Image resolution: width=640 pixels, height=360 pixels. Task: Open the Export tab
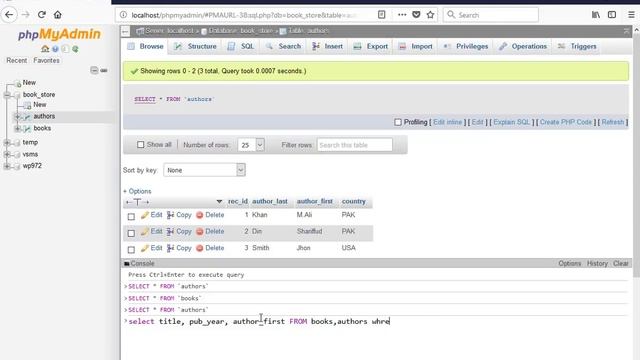(371, 47)
